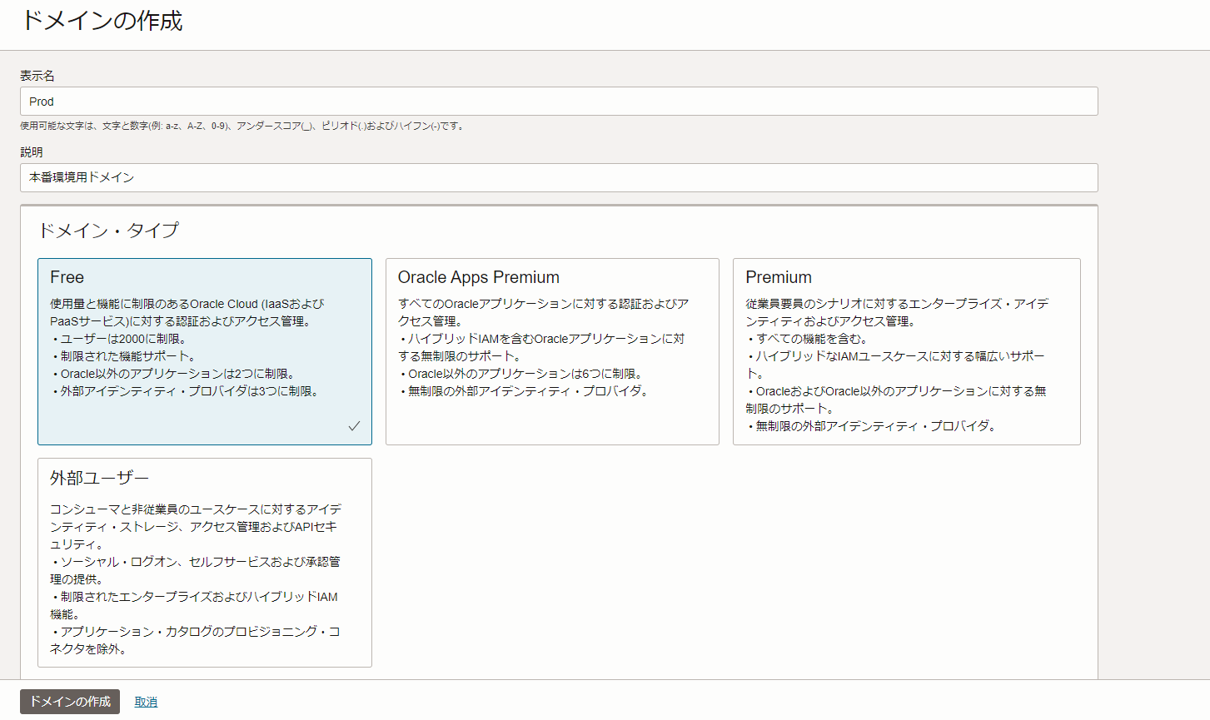1210x720 pixels.
Task: Click text ユーザーは2000に制限
Action: pos(123,340)
